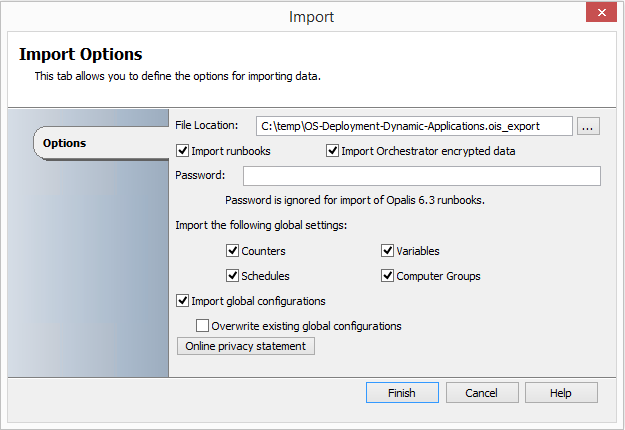
Task: Focus the File Location path field
Action: coord(414,126)
